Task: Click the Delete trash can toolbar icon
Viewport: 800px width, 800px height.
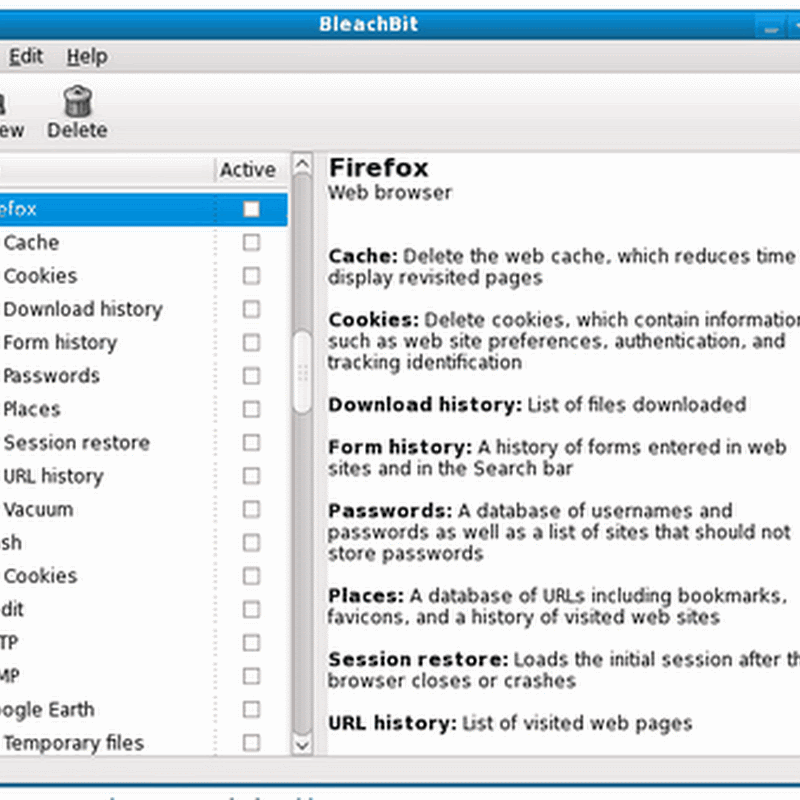Action: pos(78,101)
